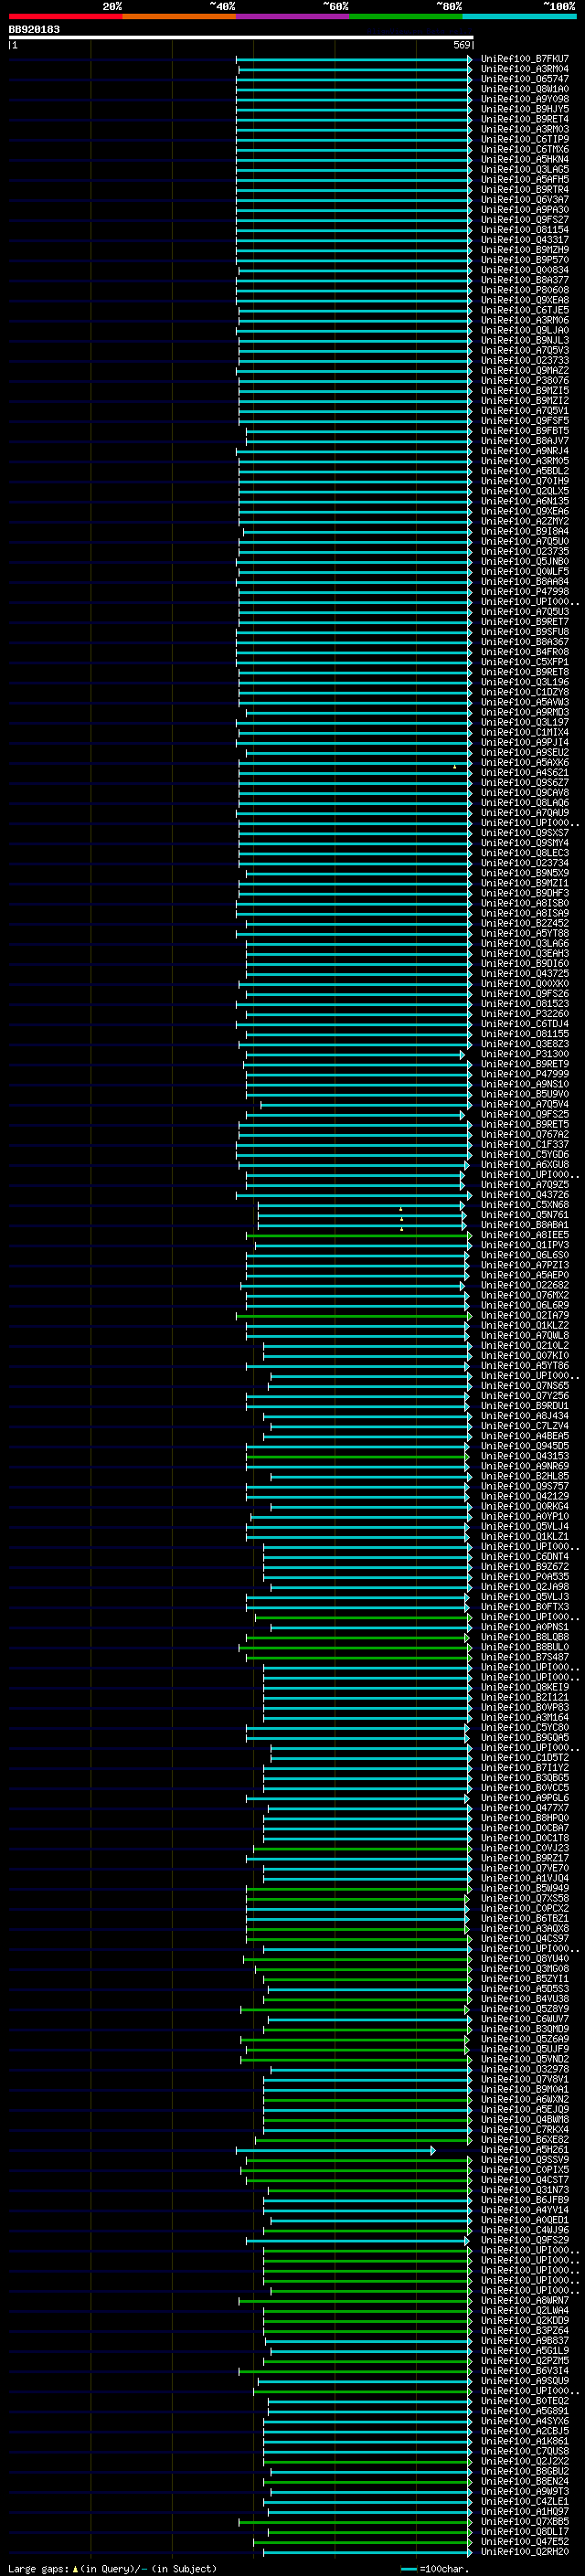Click the Large gaps legend text
585x2576 pixels.
pos(112,2568)
